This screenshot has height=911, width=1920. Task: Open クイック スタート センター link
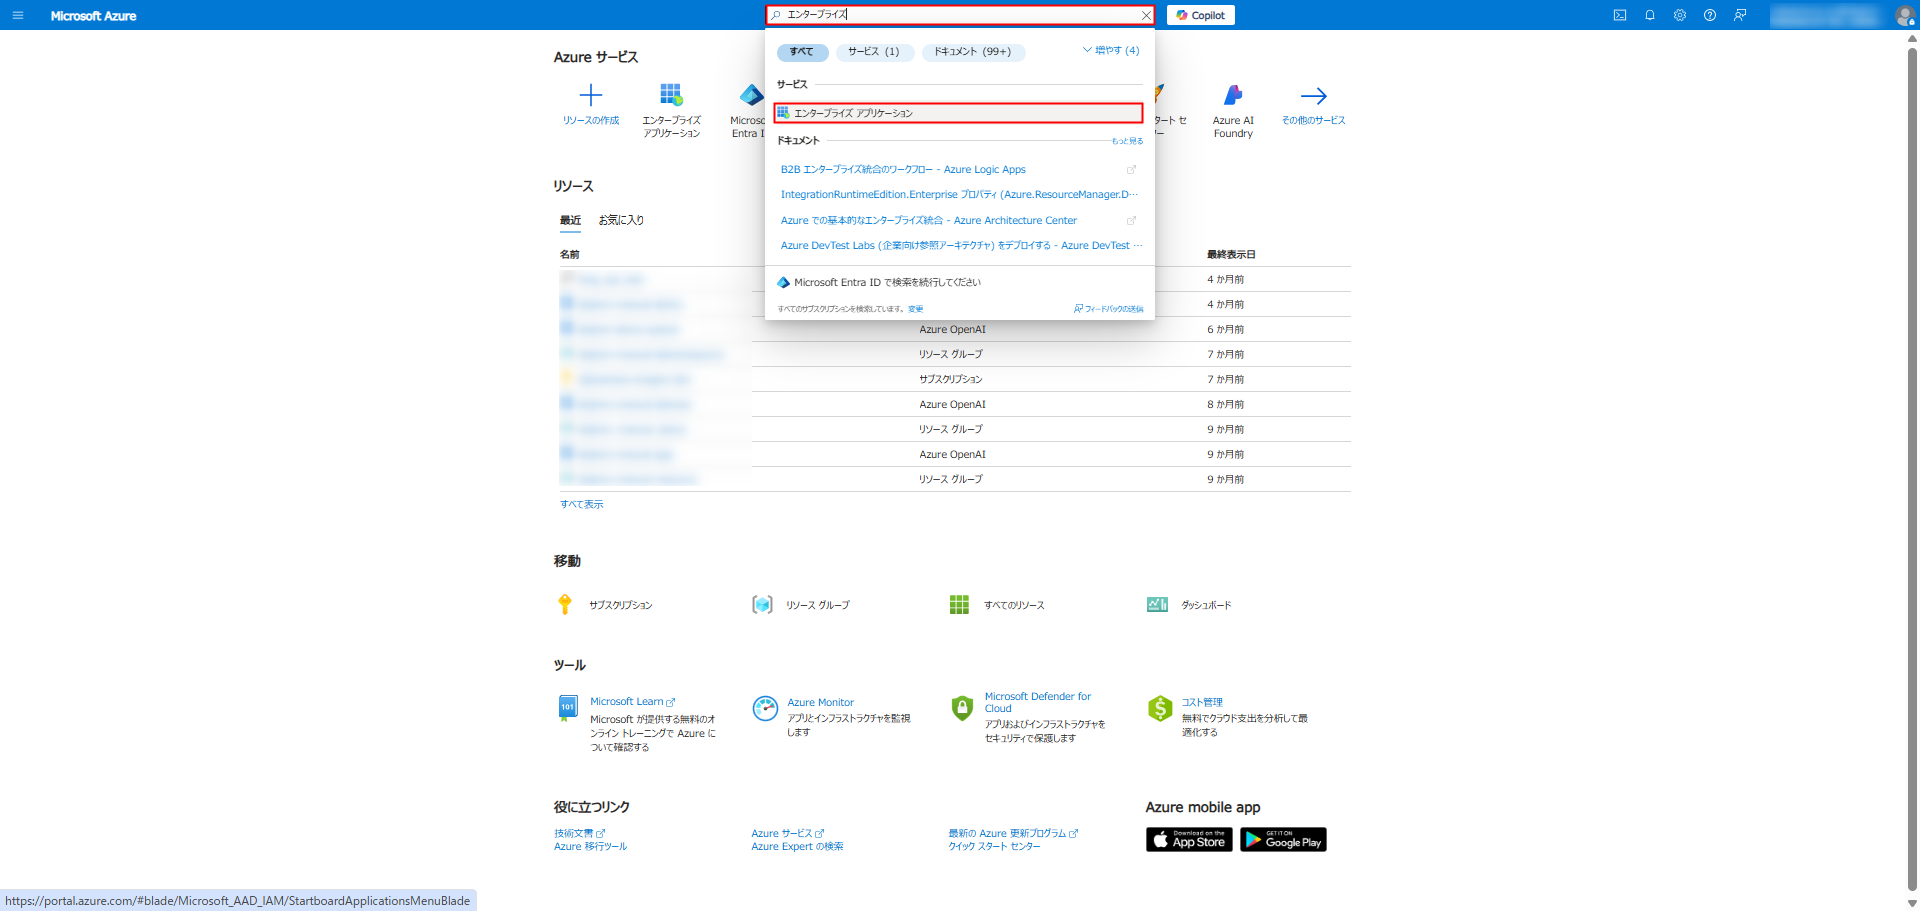point(994,847)
